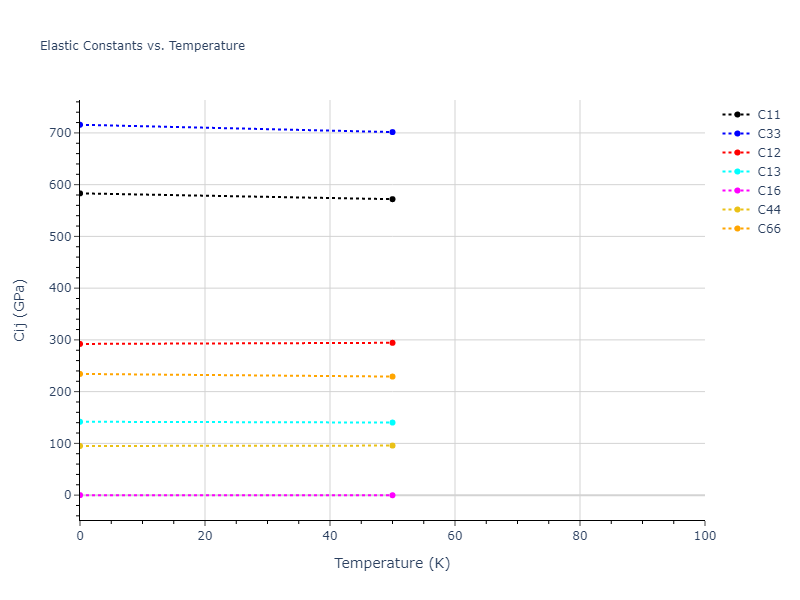This screenshot has width=800, height=600.
Task: Click the 'Cij (GPa)' y-axis title
Action: [x=20, y=310]
